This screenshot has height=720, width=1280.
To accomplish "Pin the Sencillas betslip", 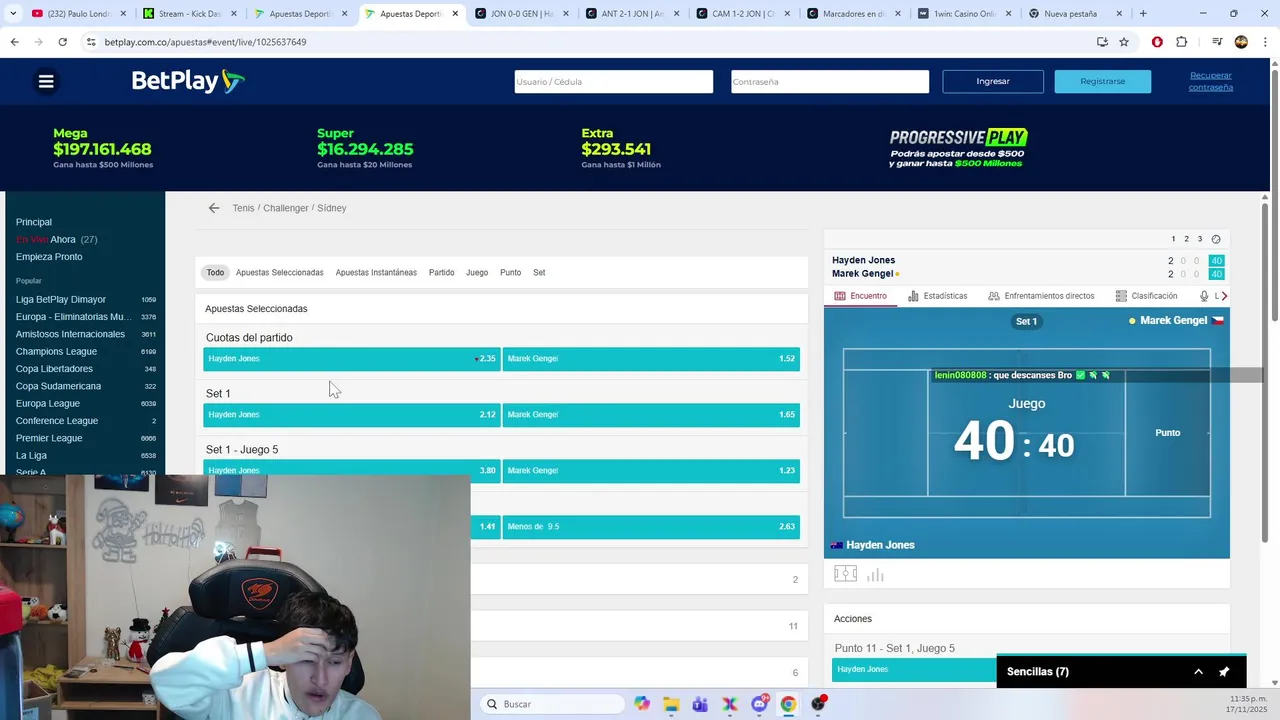I will pyautogui.click(x=1224, y=672).
